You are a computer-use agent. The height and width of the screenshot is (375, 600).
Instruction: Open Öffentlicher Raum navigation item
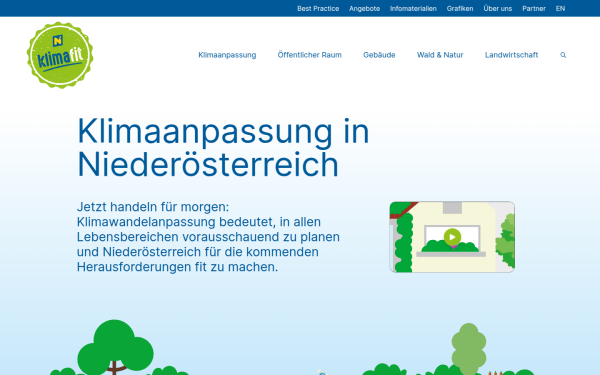click(x=310, y=55)
